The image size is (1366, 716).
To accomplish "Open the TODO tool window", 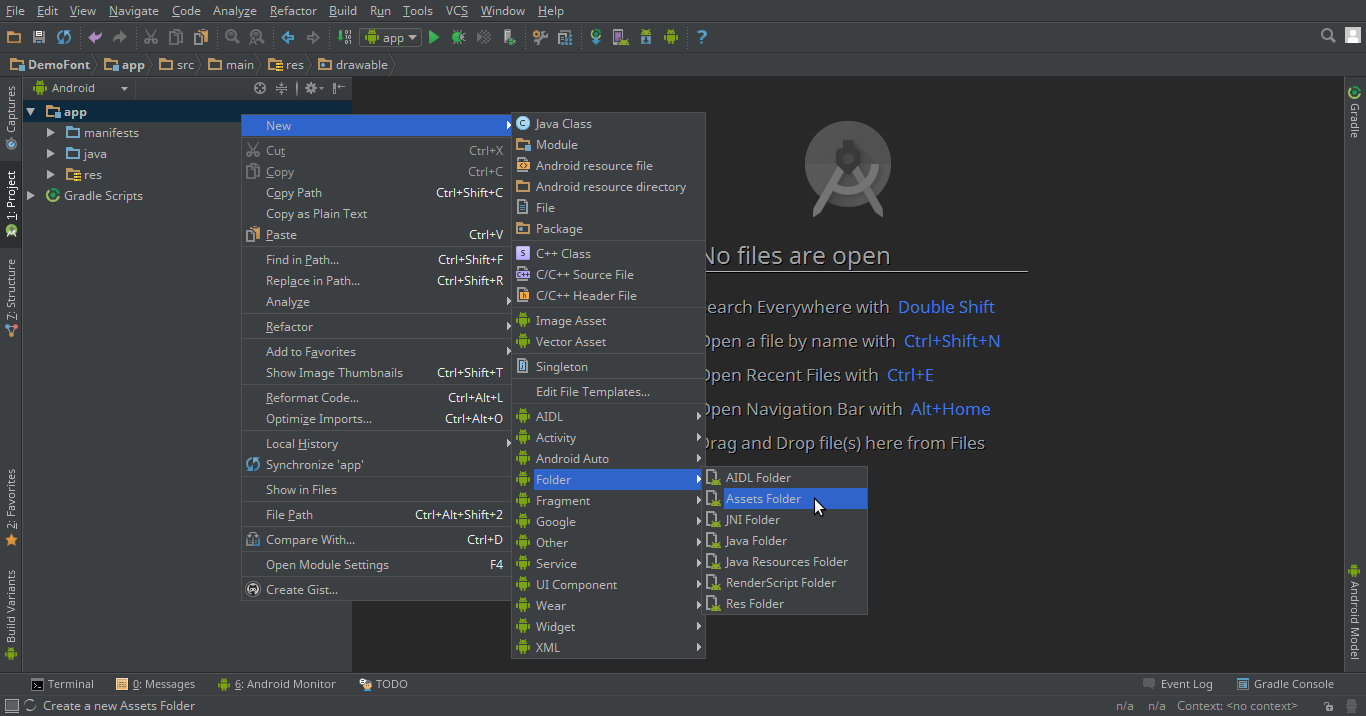I will click(x=384, y=684).
